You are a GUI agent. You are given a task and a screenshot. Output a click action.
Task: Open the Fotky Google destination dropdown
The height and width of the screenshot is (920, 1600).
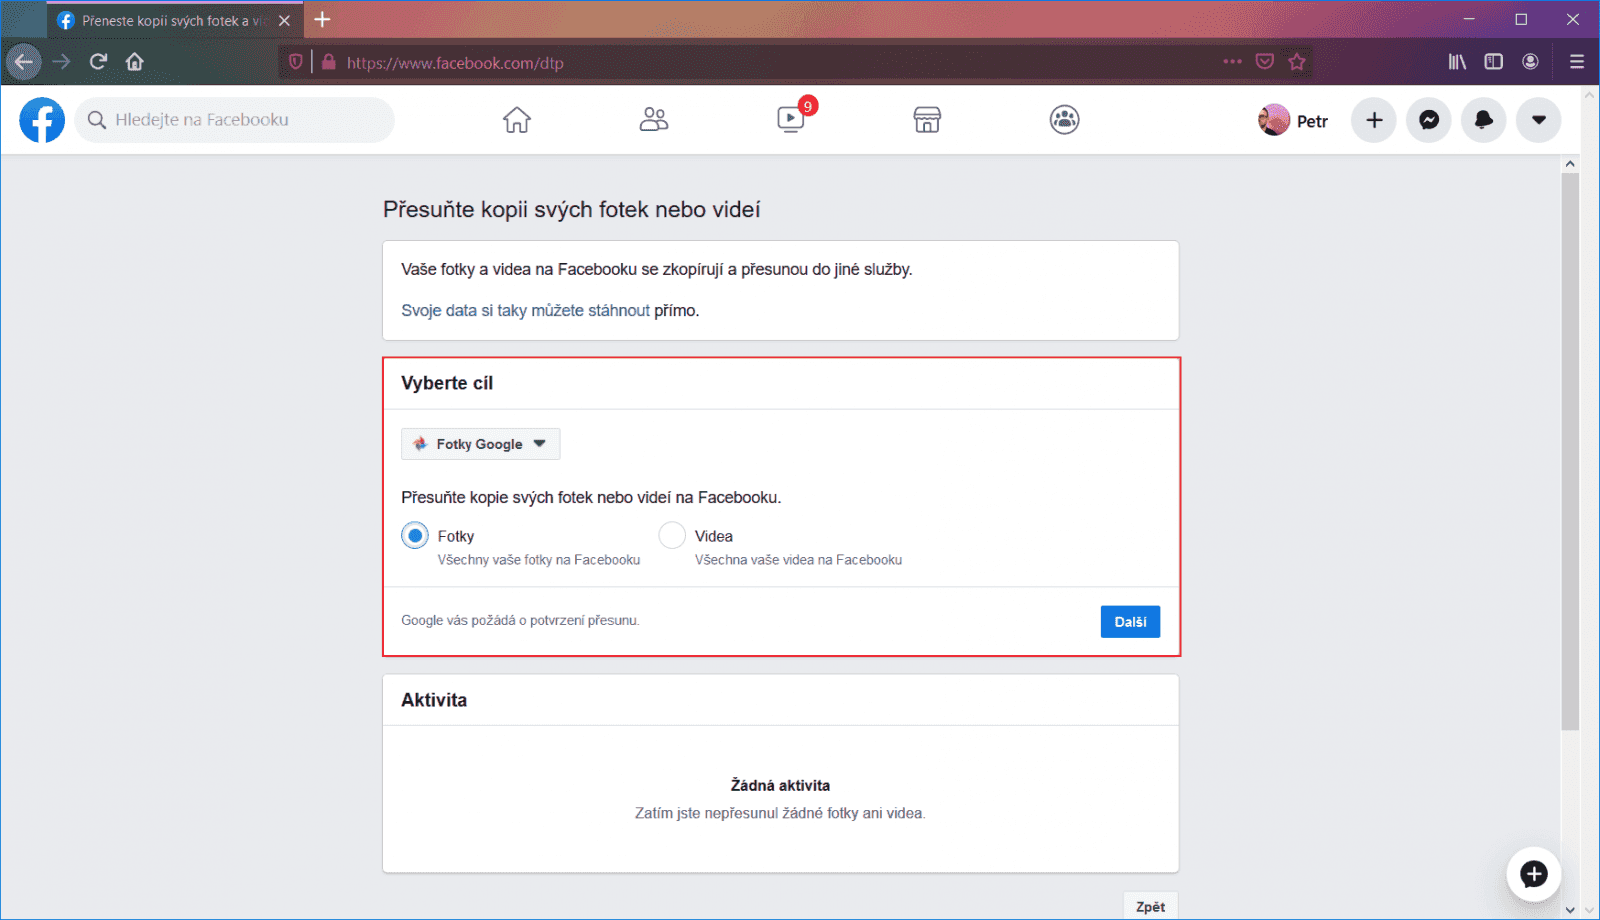point(481,444)
